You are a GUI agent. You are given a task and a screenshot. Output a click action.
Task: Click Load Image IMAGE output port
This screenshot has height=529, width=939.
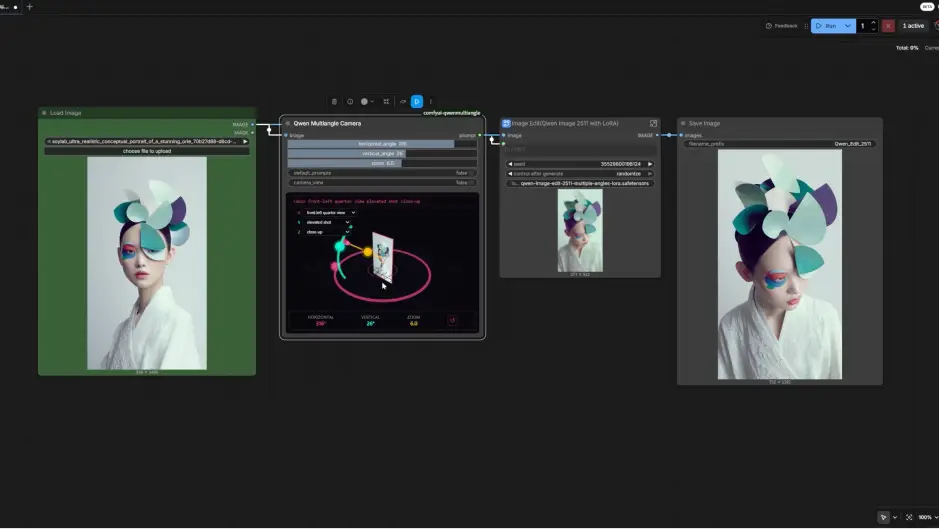[x=252, y=125]
